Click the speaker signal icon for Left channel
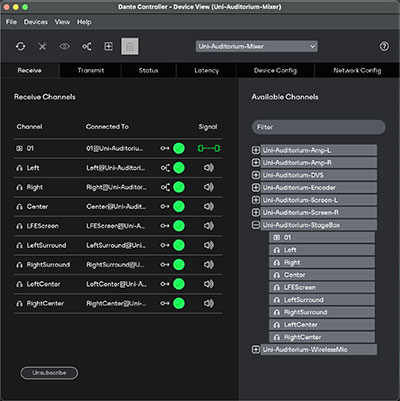This screenshot has height=401, width=400. pyautogui.click(x=209, y=168)
